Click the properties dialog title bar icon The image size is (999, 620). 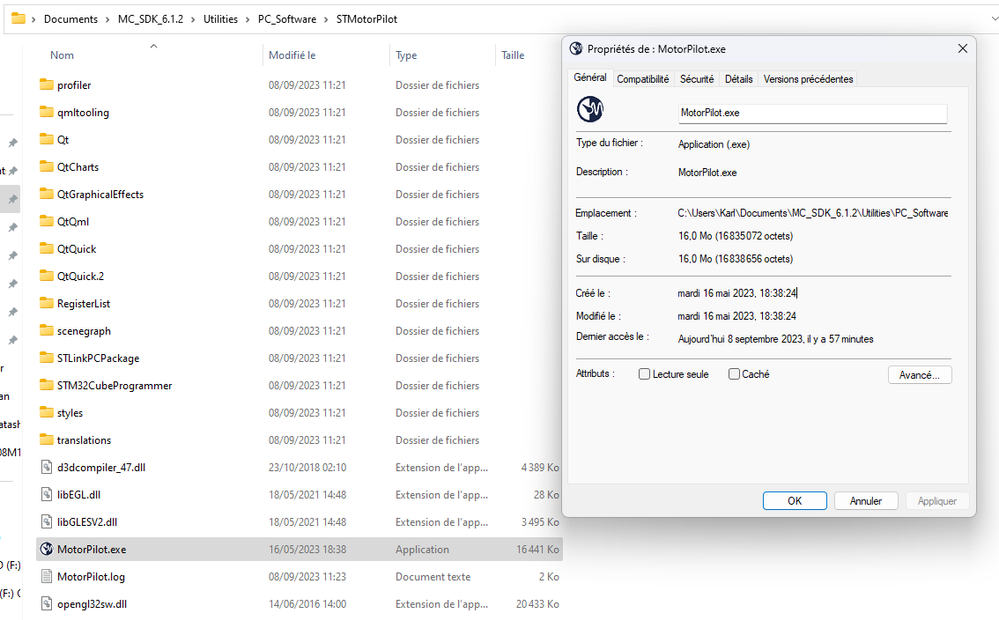[x=576, y=49]
